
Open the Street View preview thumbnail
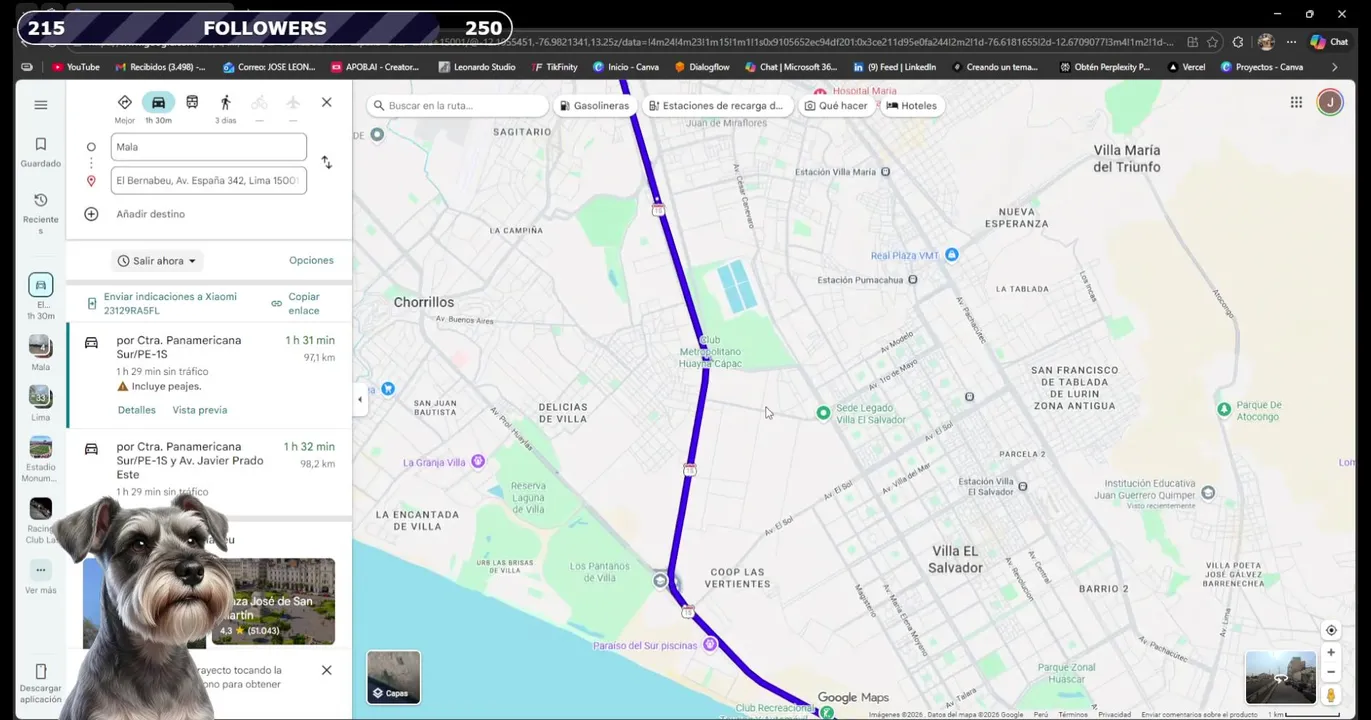coord(1280,677)
